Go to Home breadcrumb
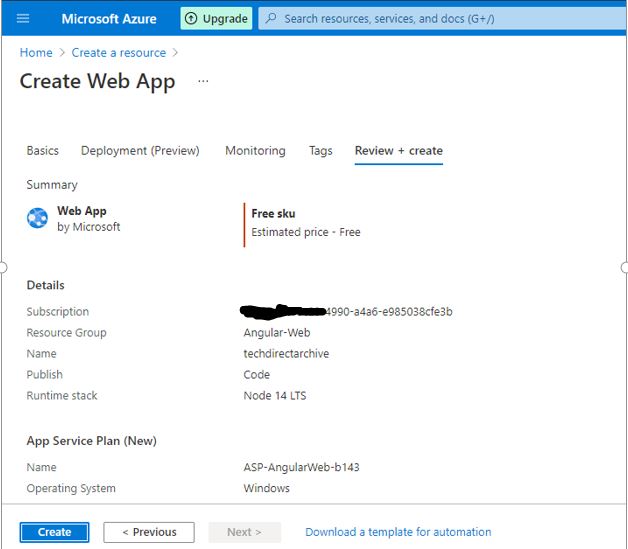 (x=36, y=52)
